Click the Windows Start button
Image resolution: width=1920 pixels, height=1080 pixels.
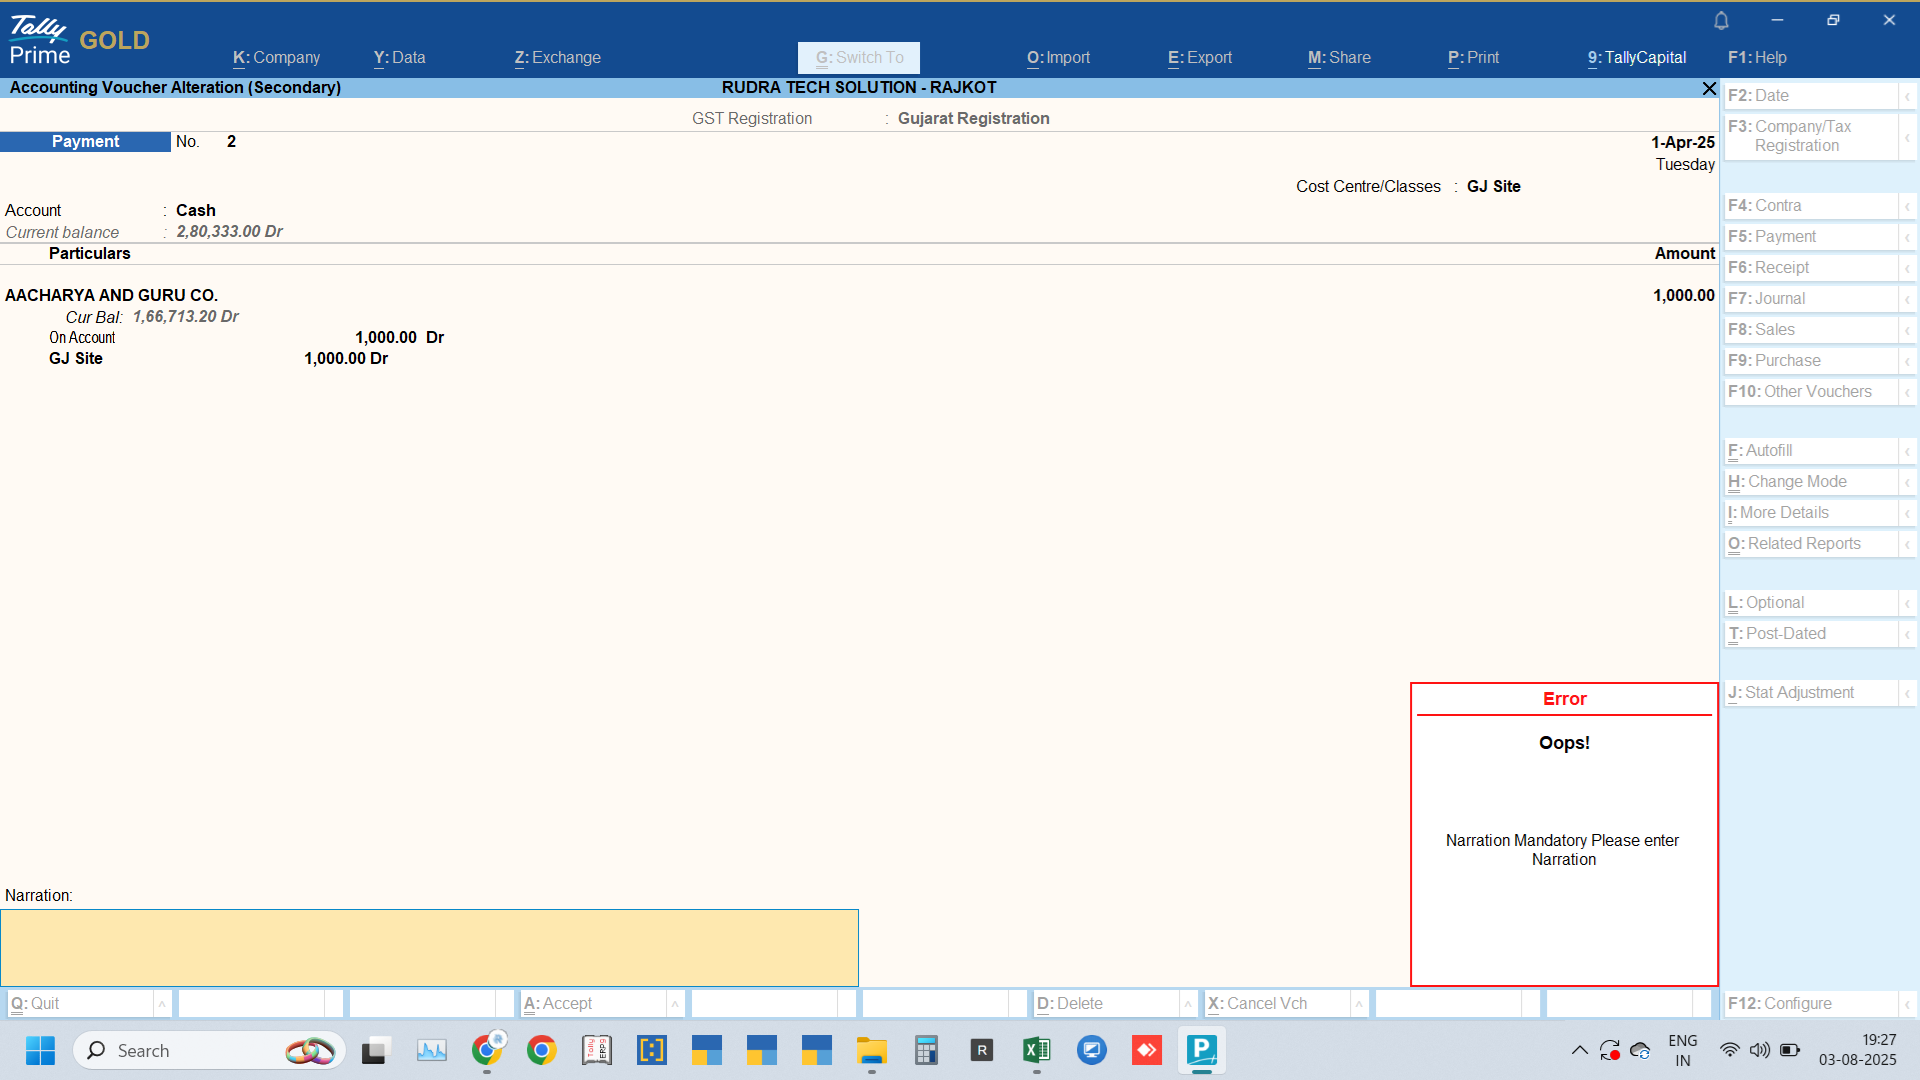pos(40,1050)
